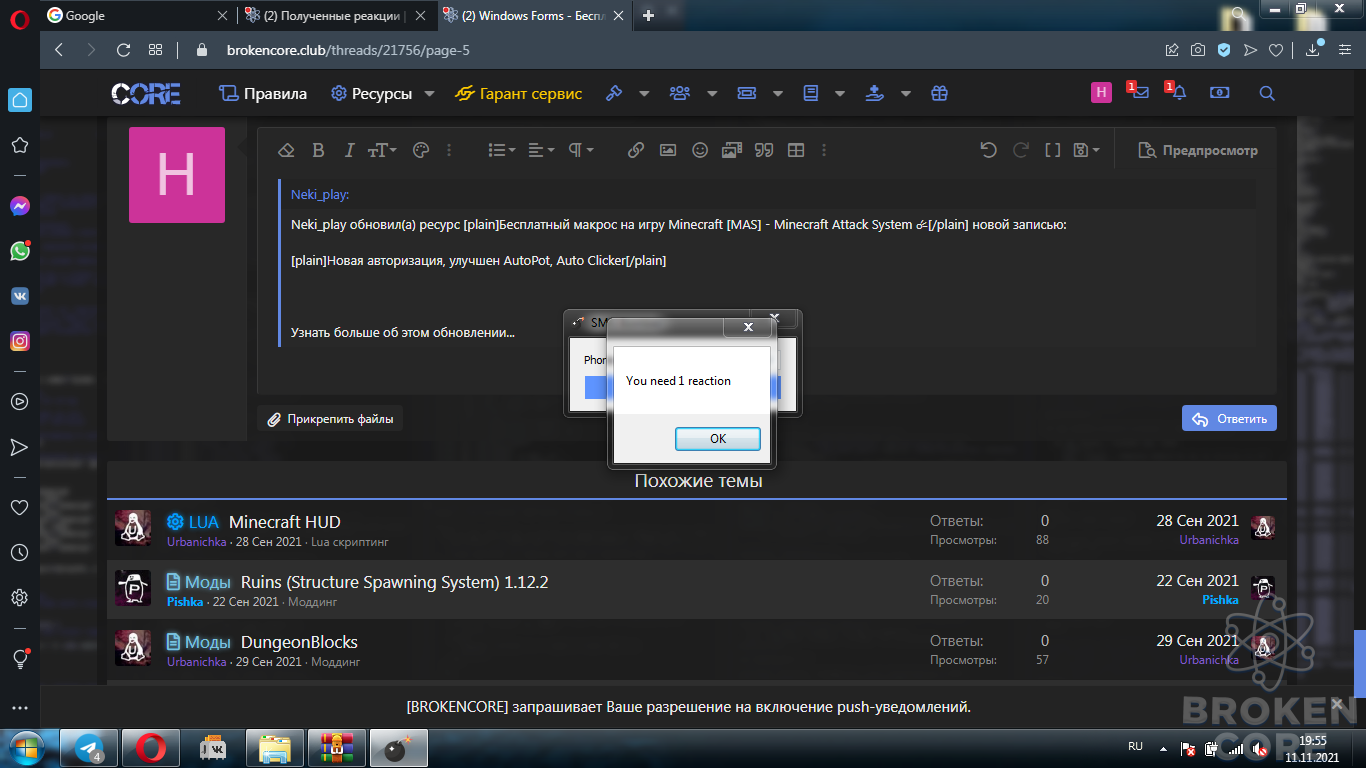Viewport: 1366px width, 768px height.
Task: Expand the Ресурсы dropdown arrow
Action: [429, 93]
